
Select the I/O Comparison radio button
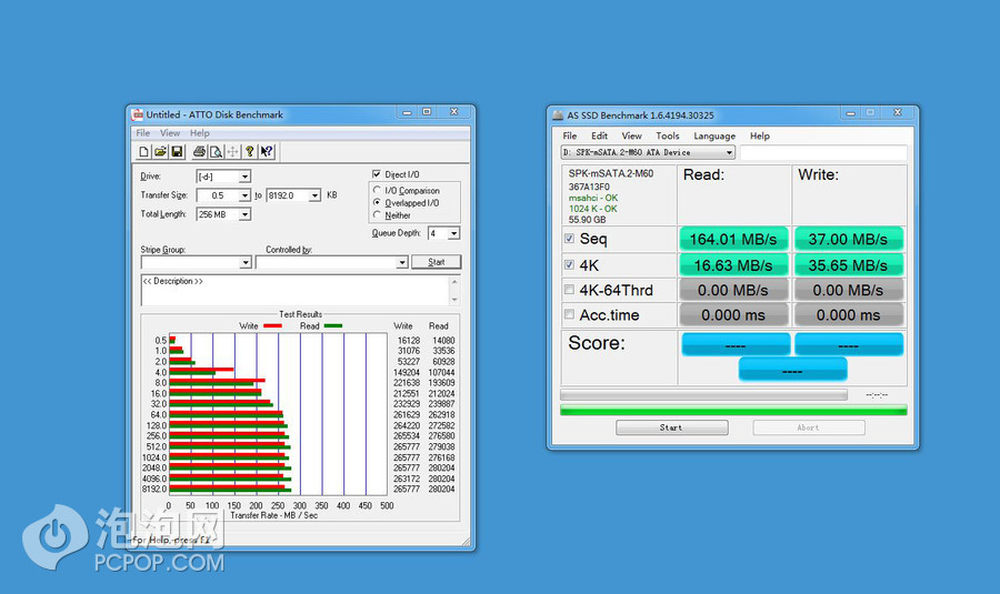click(377, 190)
